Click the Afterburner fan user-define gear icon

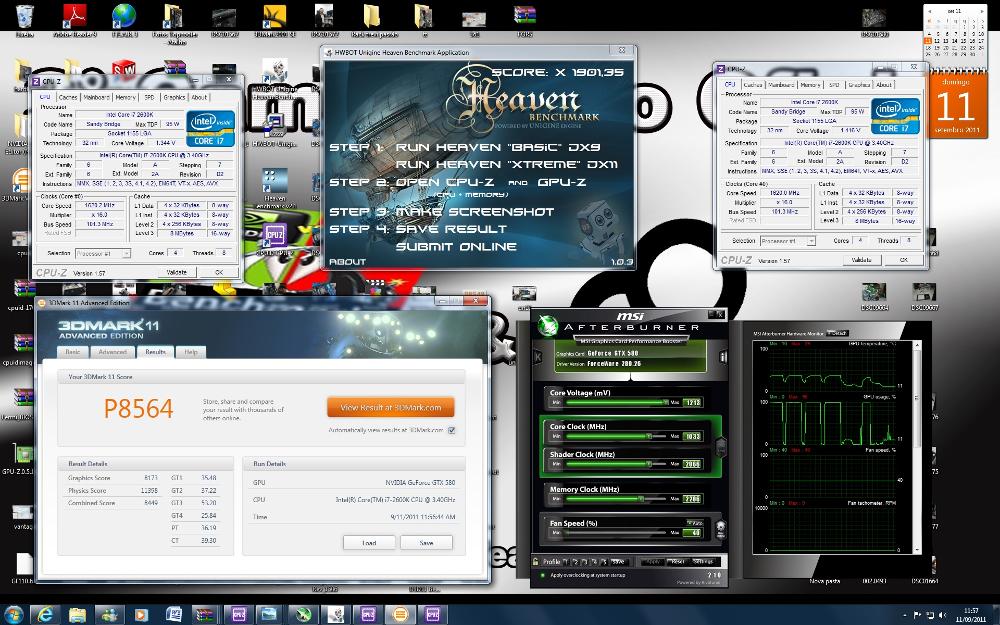click(720, 529)
